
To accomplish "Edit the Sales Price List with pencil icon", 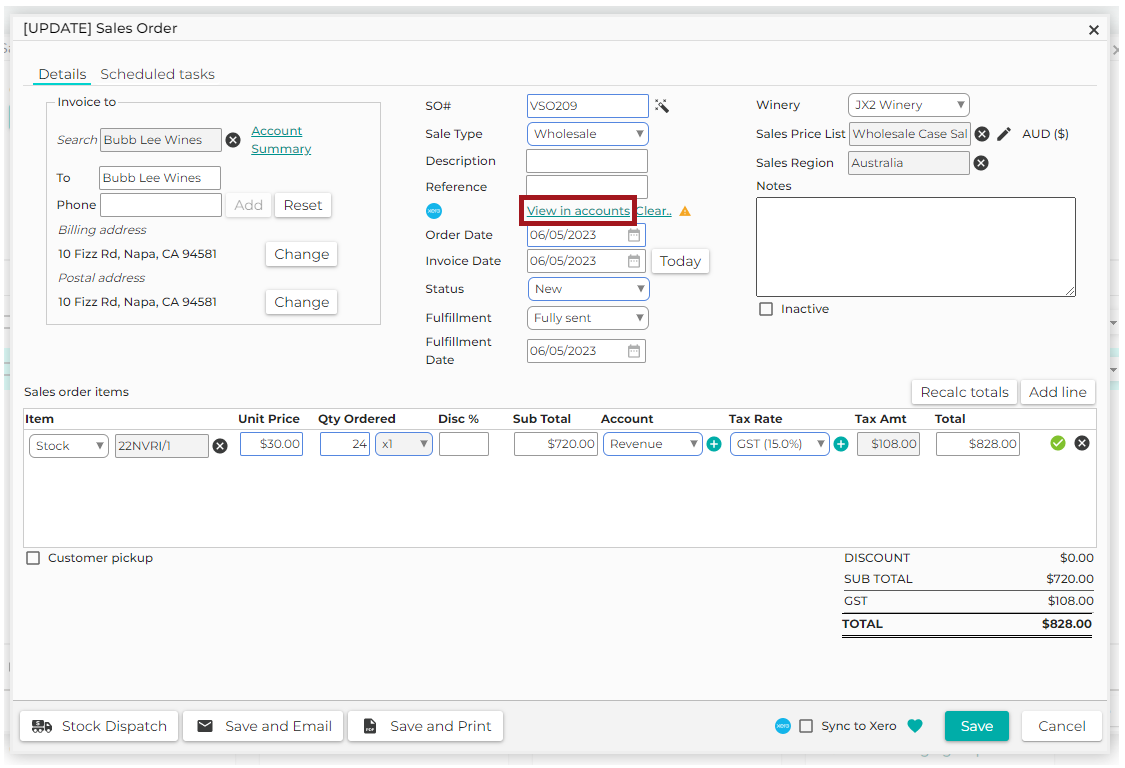I will click(x=1004, y=134).
